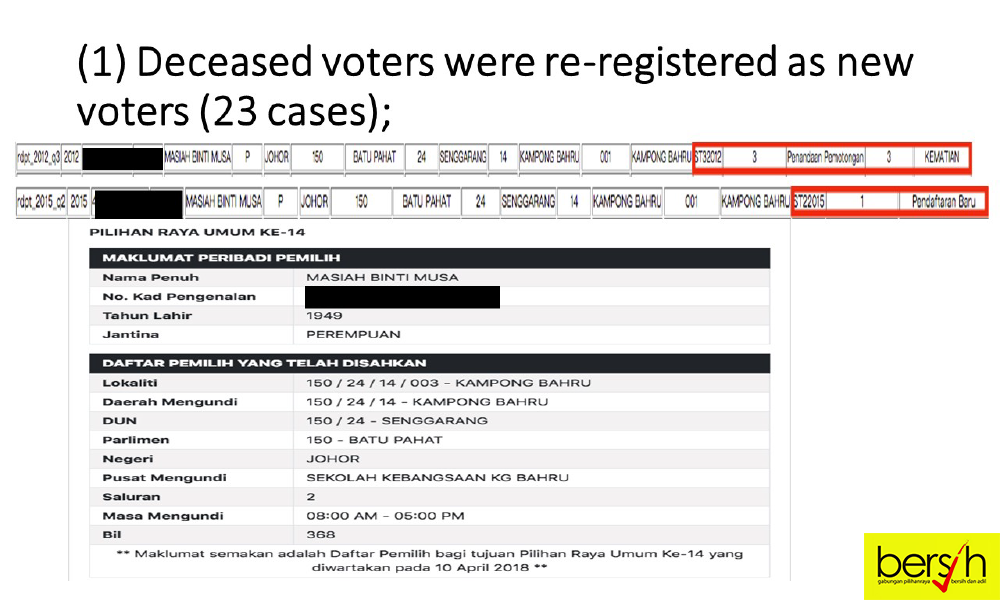Select the rdpt_2012_q3 cell
The height and width of the screenshot is (600, 1000).
[x=38, y=158]
